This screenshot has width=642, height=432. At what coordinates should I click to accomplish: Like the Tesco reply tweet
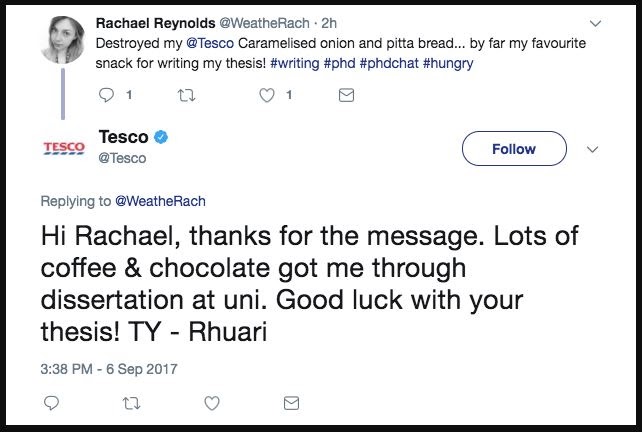coord(211,404)
